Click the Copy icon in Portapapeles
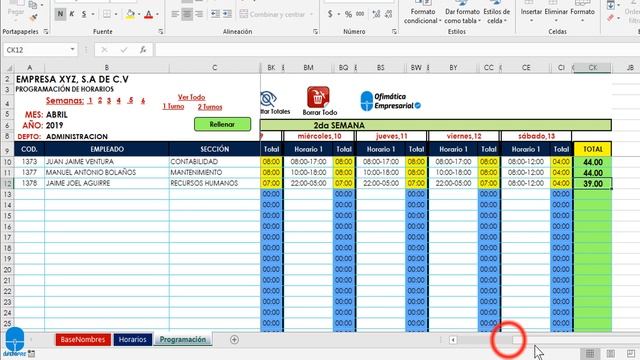The width and height of the screenshot is (640, 360). tap(33, 5)
